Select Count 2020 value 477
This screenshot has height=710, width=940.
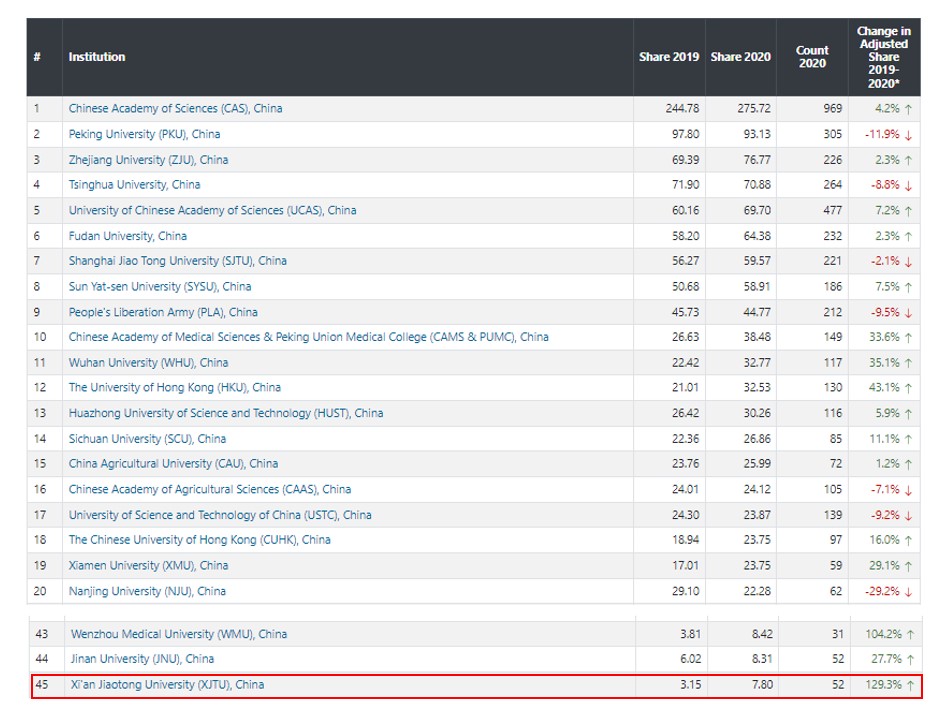click(x=833, y=210)
